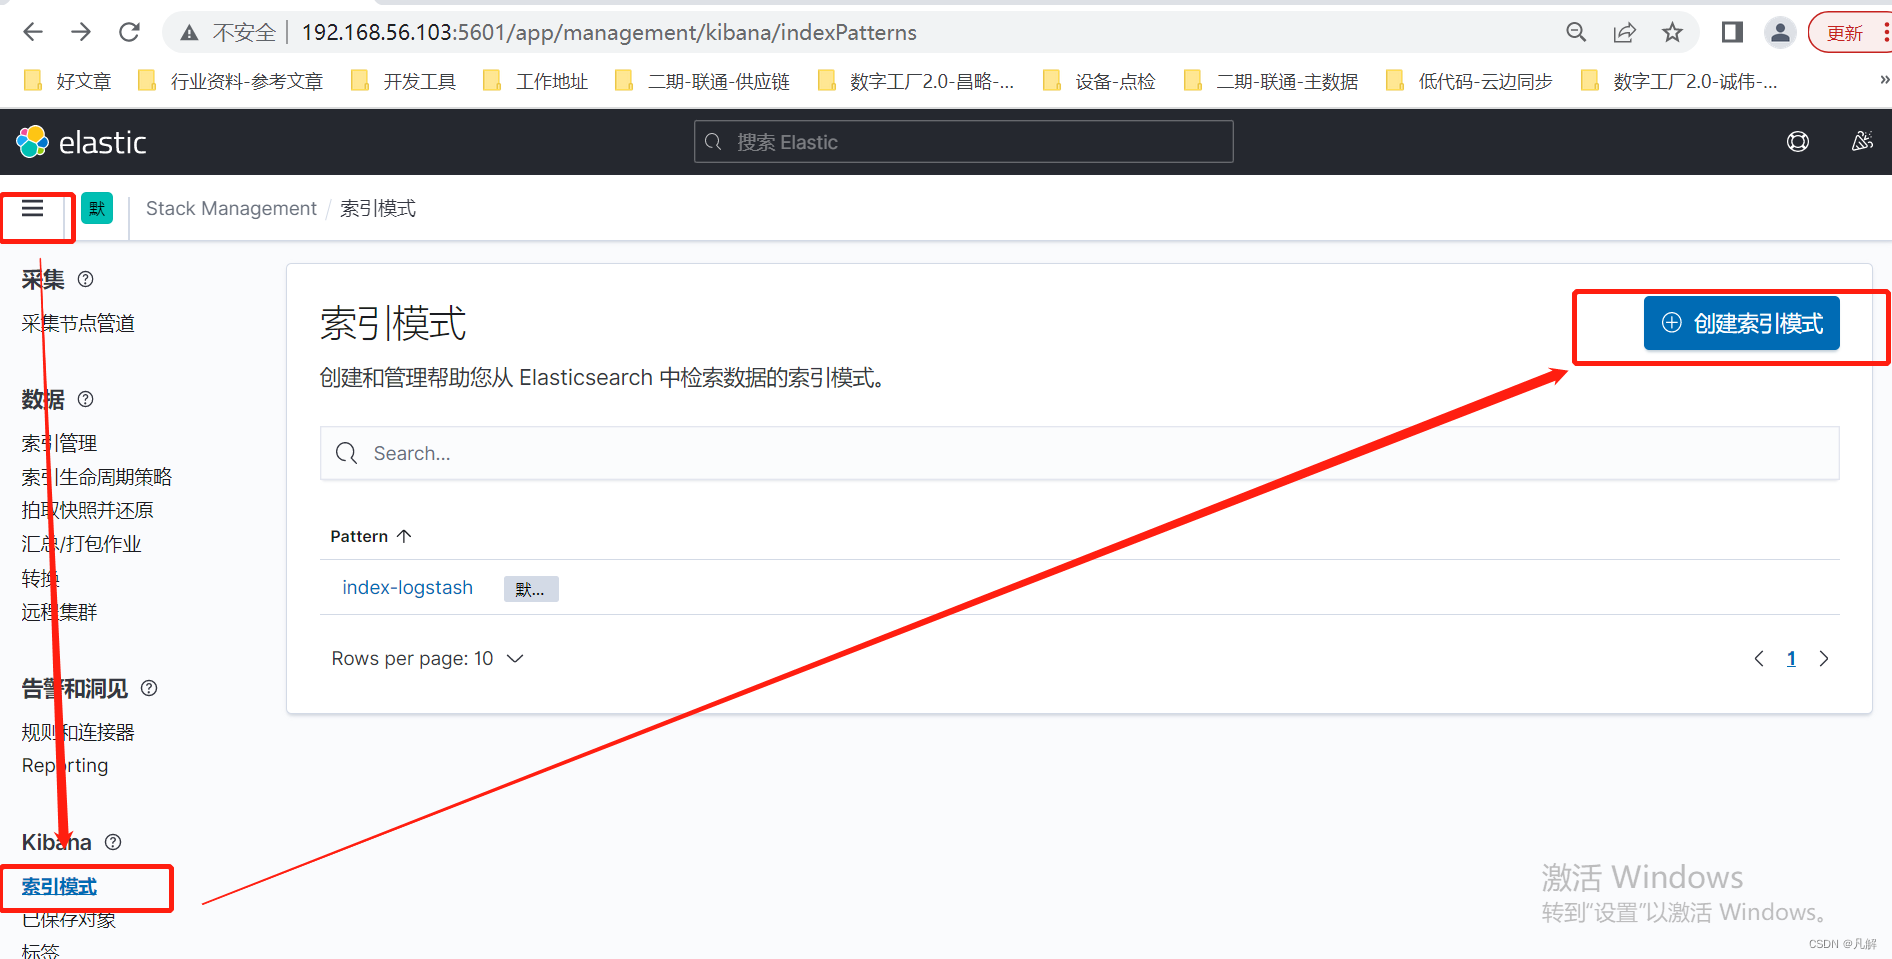Open the 设备-点检 bookmark folder
This screenshot has height=959, width=1892.
click(1098, 81)
